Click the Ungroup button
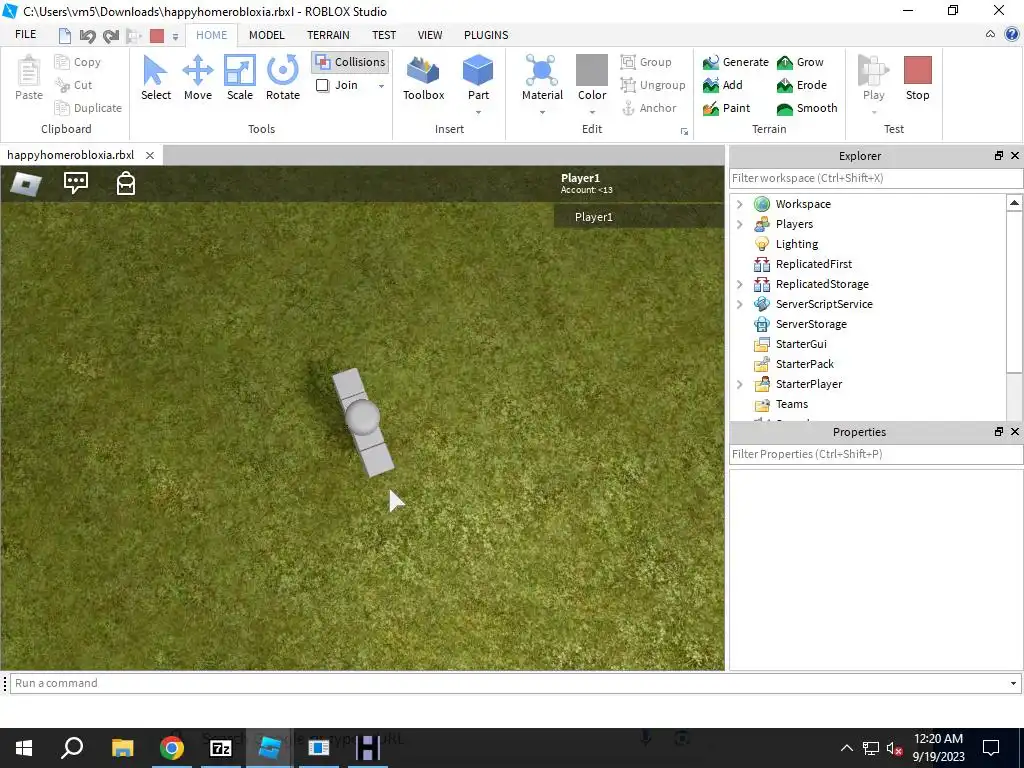The image size is (1024, 768). 652,85
